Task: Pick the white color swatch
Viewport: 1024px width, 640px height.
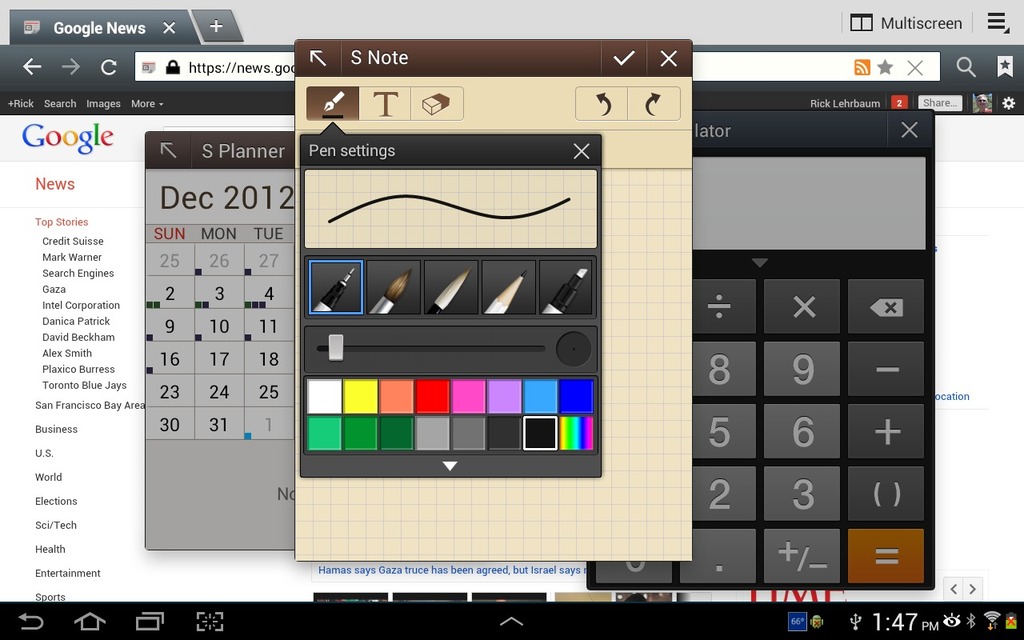Action: point(325,396)
